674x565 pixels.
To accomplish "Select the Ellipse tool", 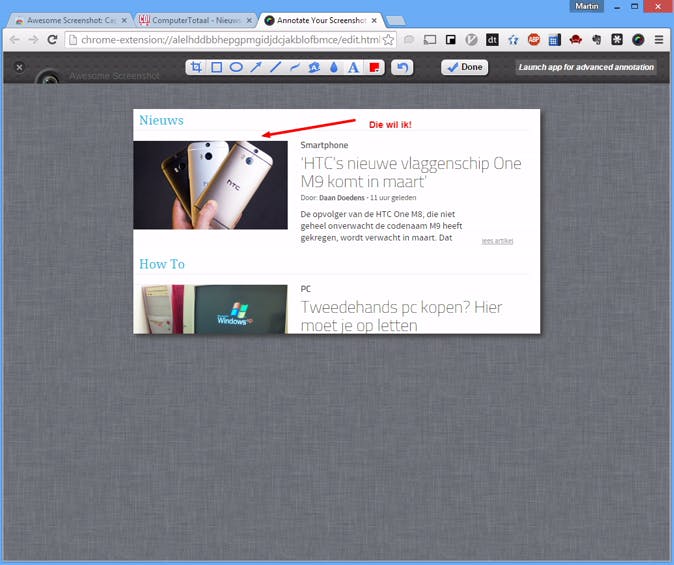I will (236, 67).
